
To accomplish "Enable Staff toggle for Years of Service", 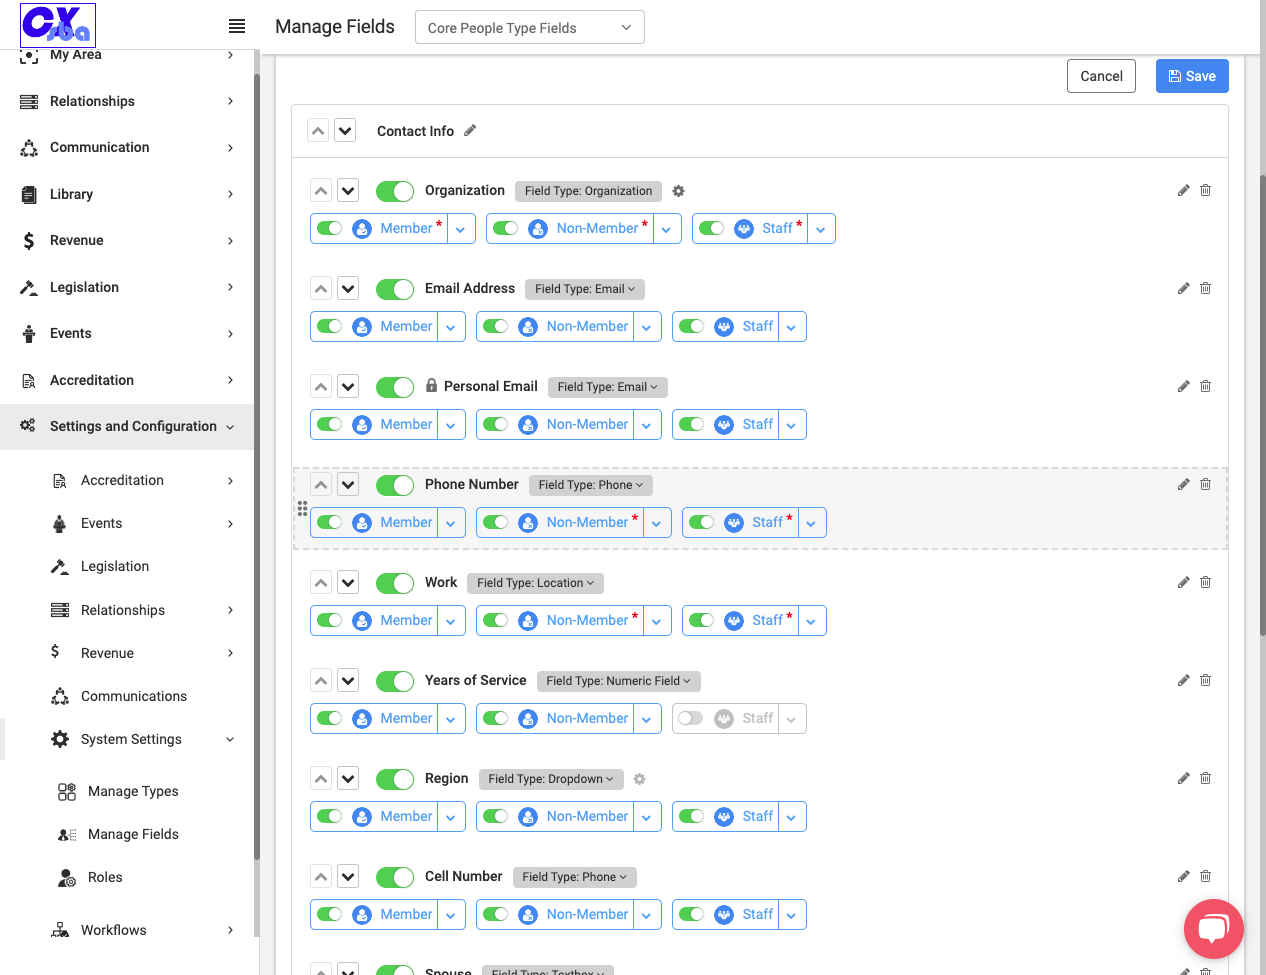I will point(690,718).
